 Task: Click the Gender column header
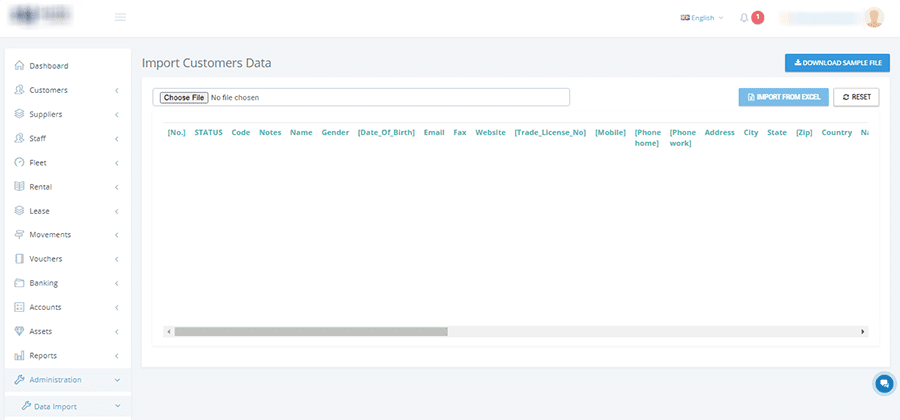(x=335, y=133)
